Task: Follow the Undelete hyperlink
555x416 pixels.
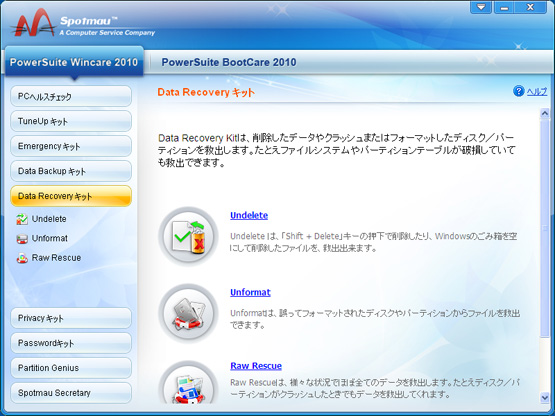Action: coord(249,215)
